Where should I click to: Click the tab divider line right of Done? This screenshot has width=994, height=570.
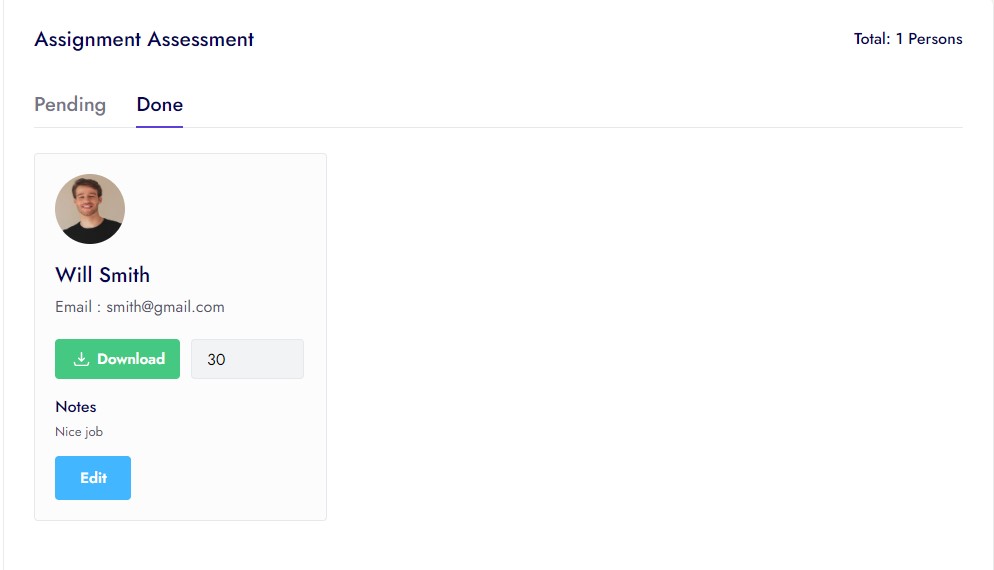pyautogui.click(x=570, y=127)
